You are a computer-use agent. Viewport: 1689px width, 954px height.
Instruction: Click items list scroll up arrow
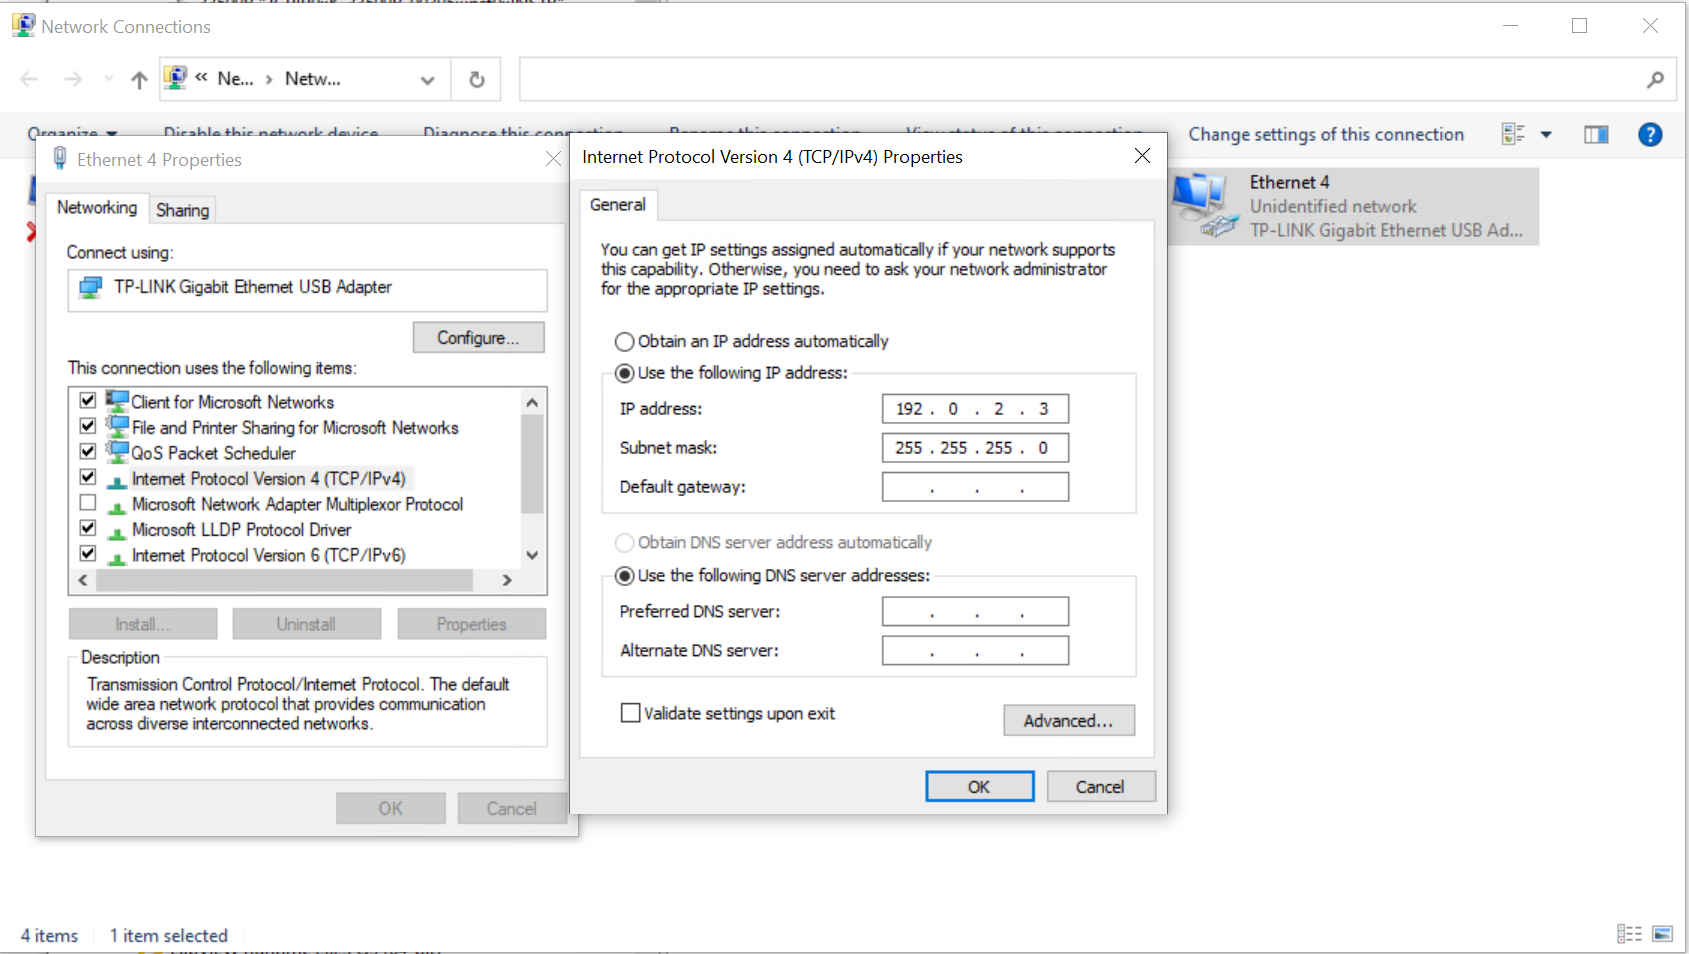click(532, 402)
